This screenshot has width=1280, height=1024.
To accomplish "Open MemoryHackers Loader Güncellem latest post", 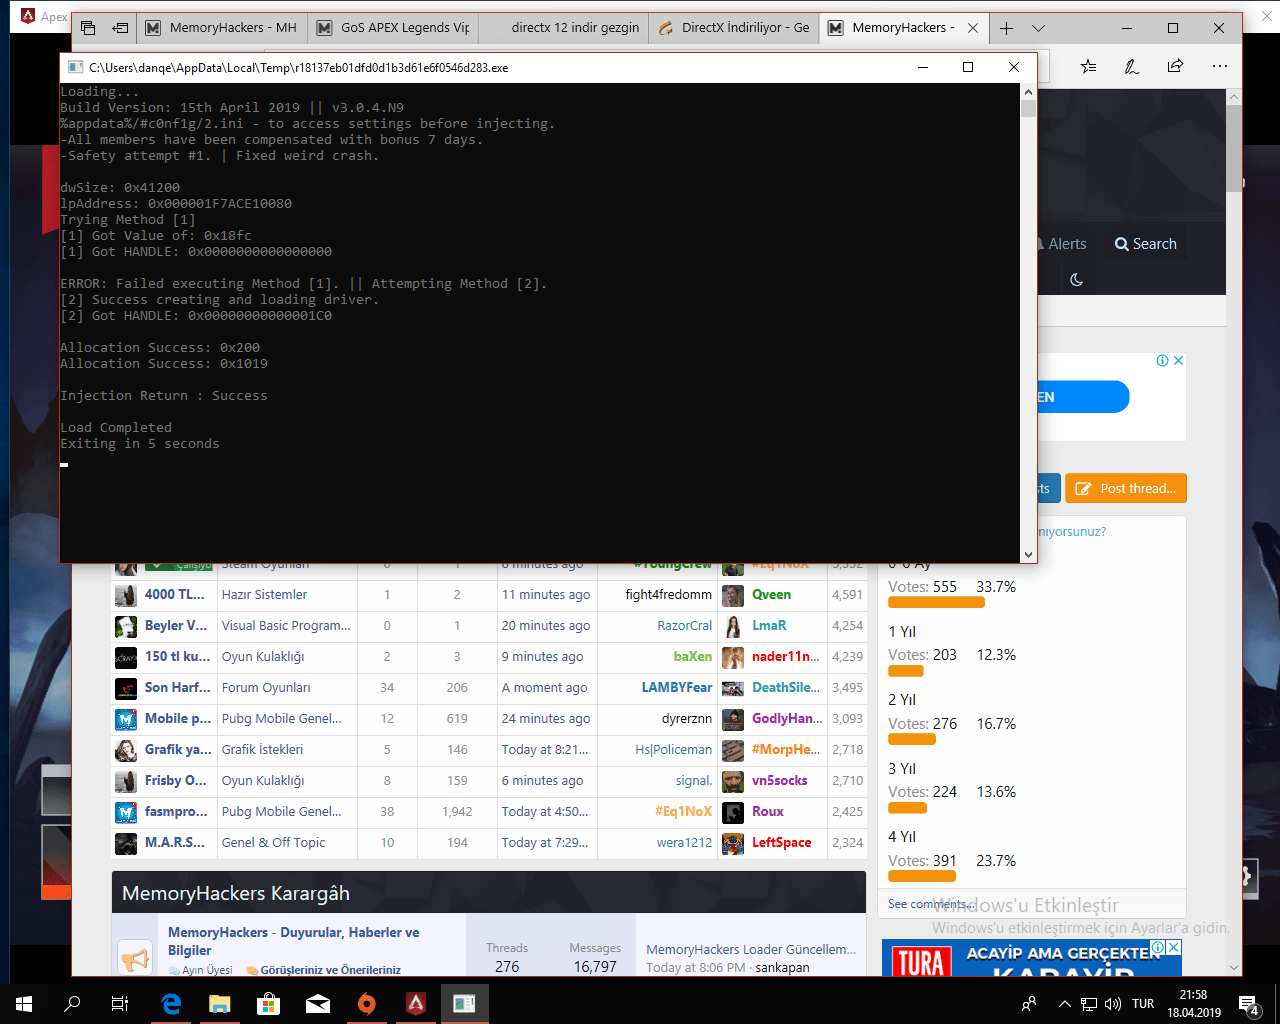I will pyautogui.click(x=751, y=949).
